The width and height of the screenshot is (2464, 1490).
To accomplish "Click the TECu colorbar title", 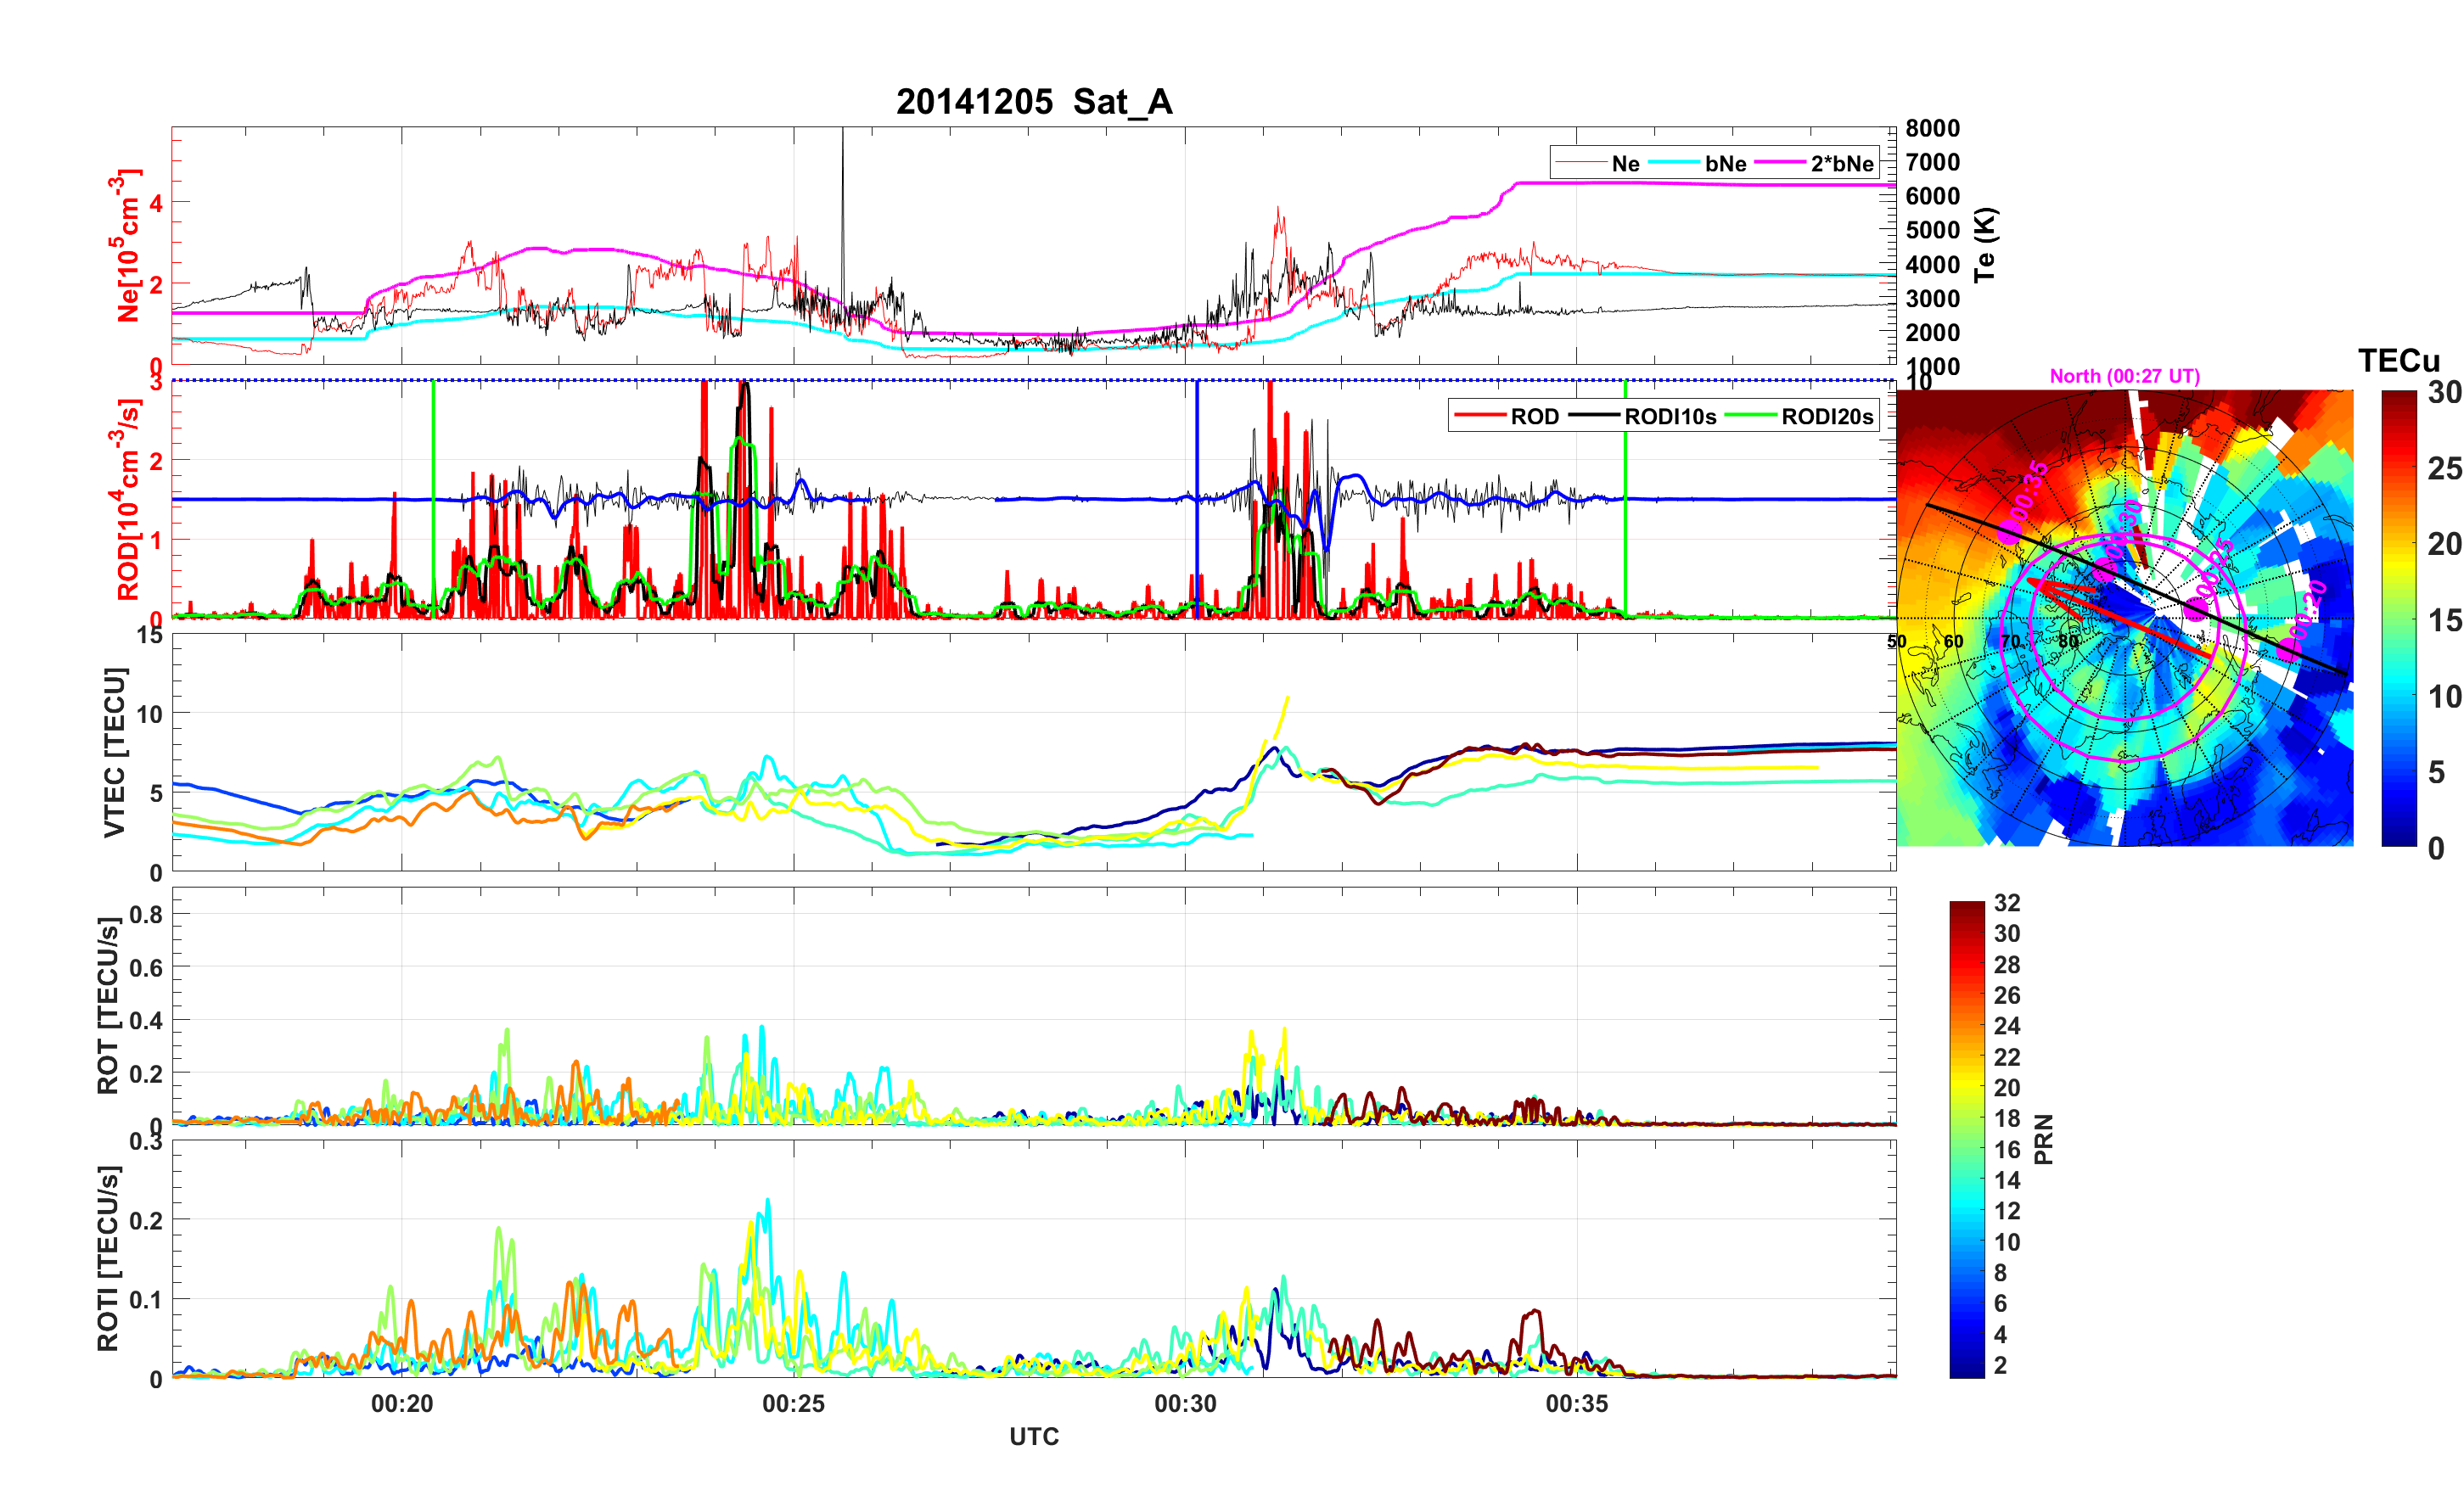I will [x=2398, y=361].
